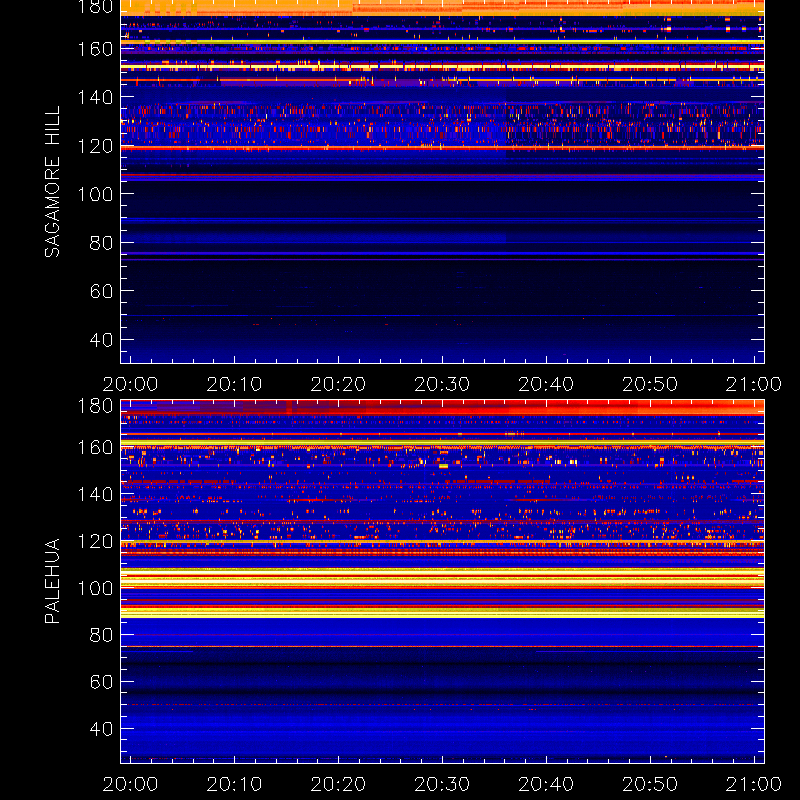Select the 40 label on Sagamore Hill axis
Image resolution: width=800 pixels, height=800 pixels.
[101, 339]
